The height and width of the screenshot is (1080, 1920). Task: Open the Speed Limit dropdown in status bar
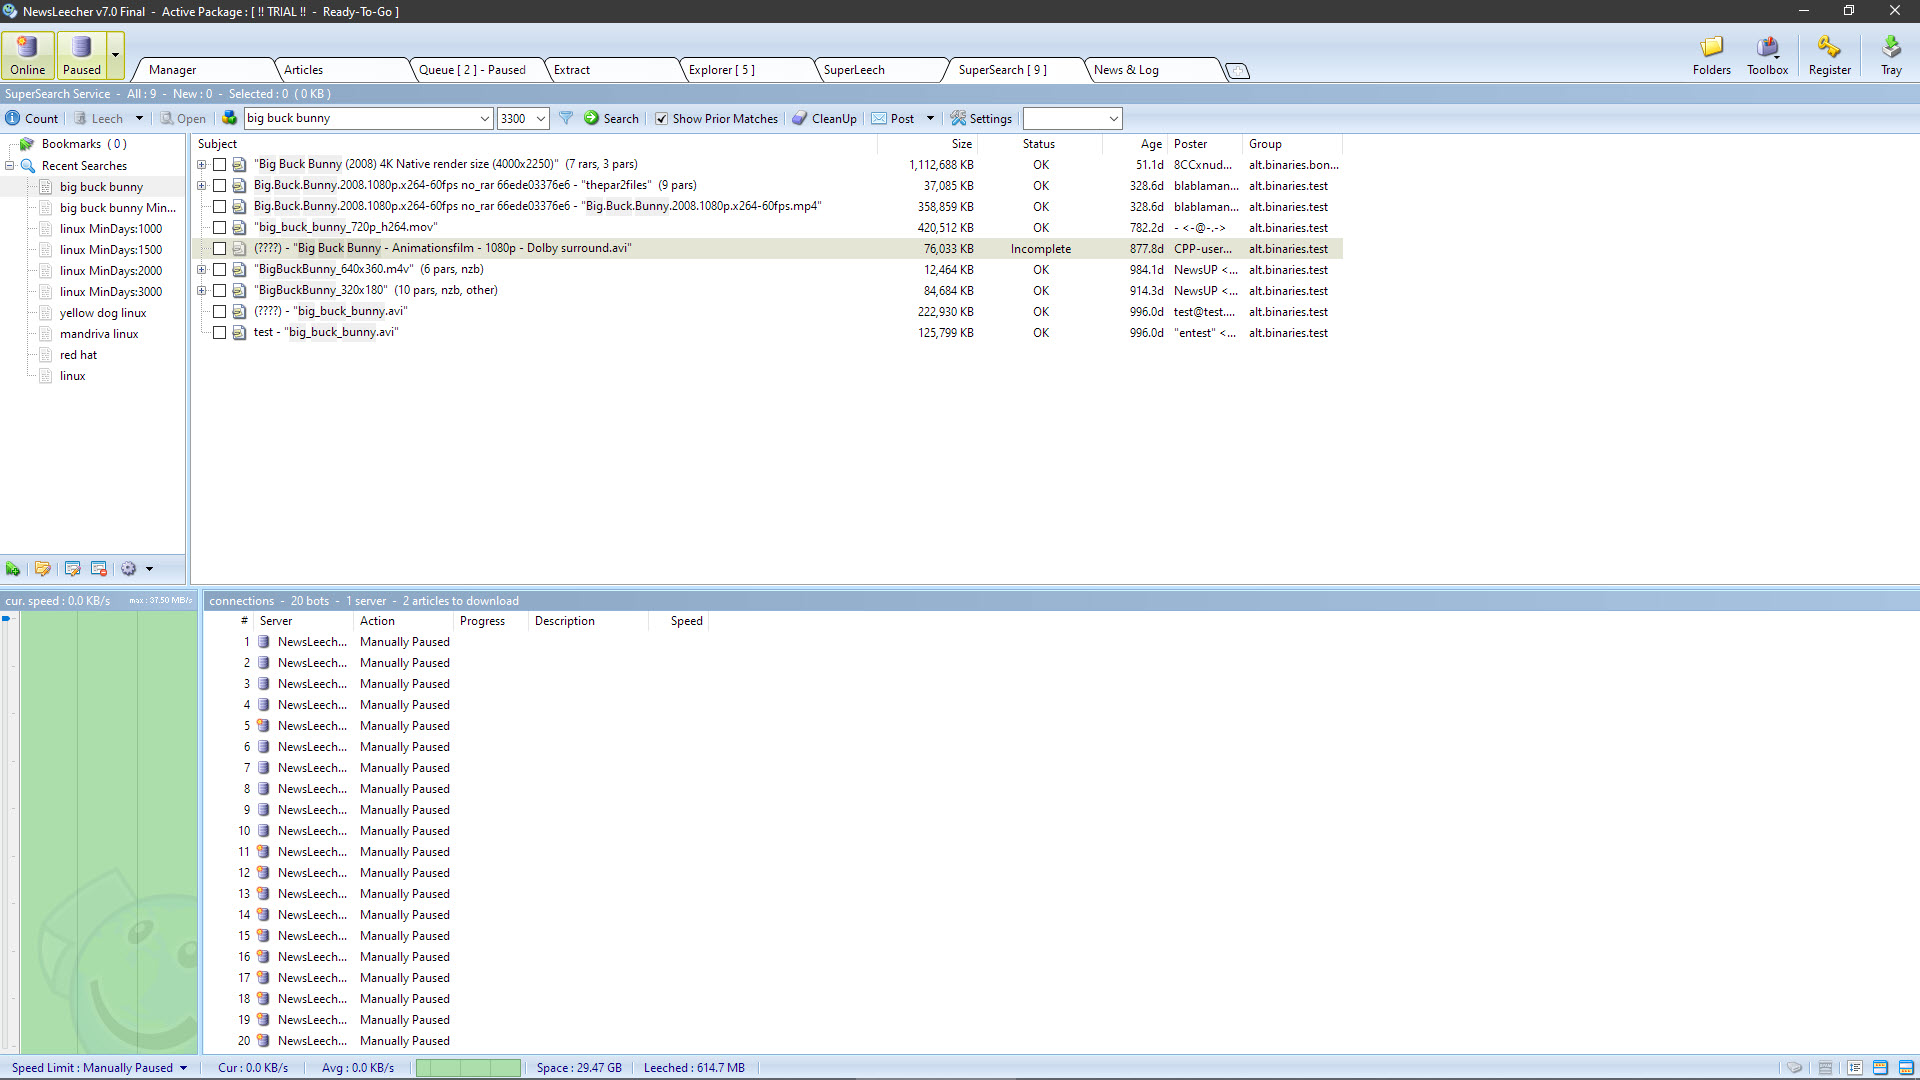(183, 1068)
